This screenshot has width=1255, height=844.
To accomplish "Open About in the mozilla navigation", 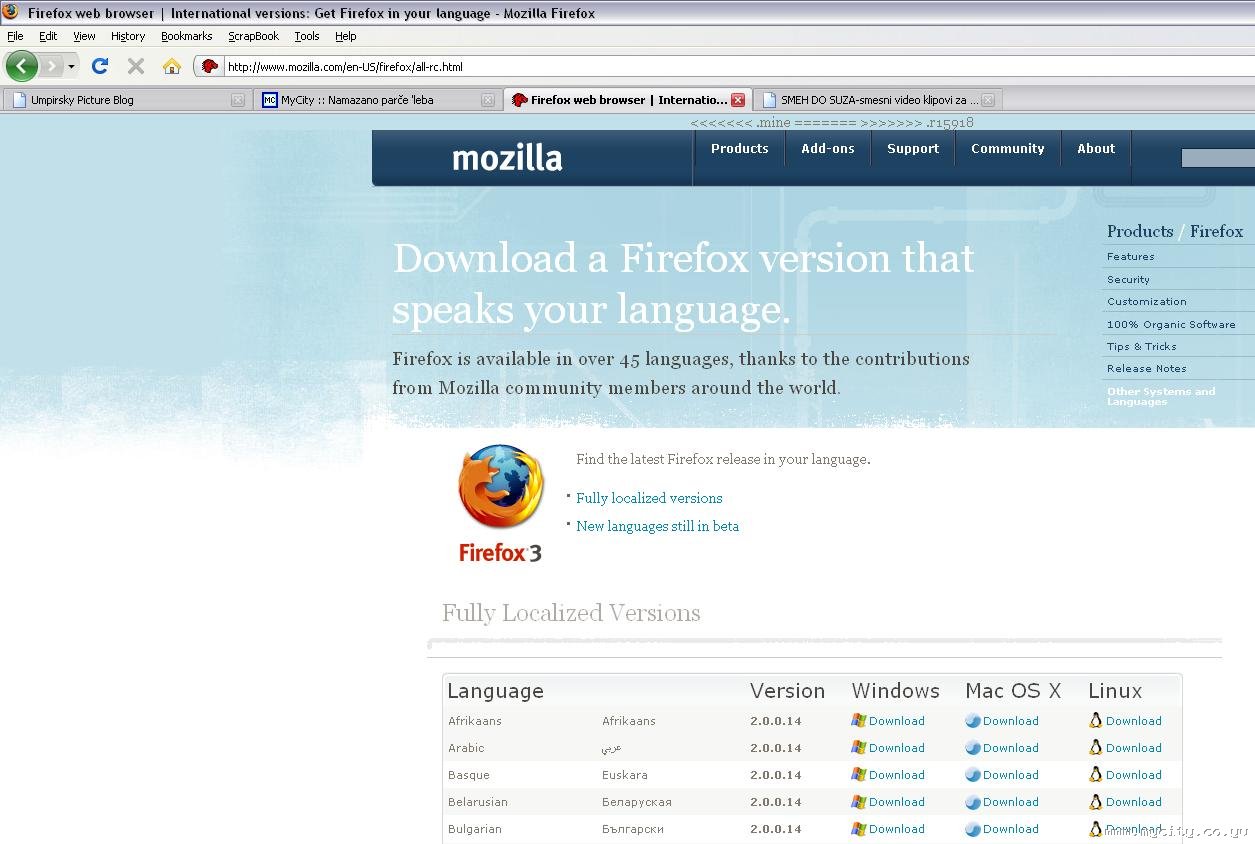I will pos(1096,149).
